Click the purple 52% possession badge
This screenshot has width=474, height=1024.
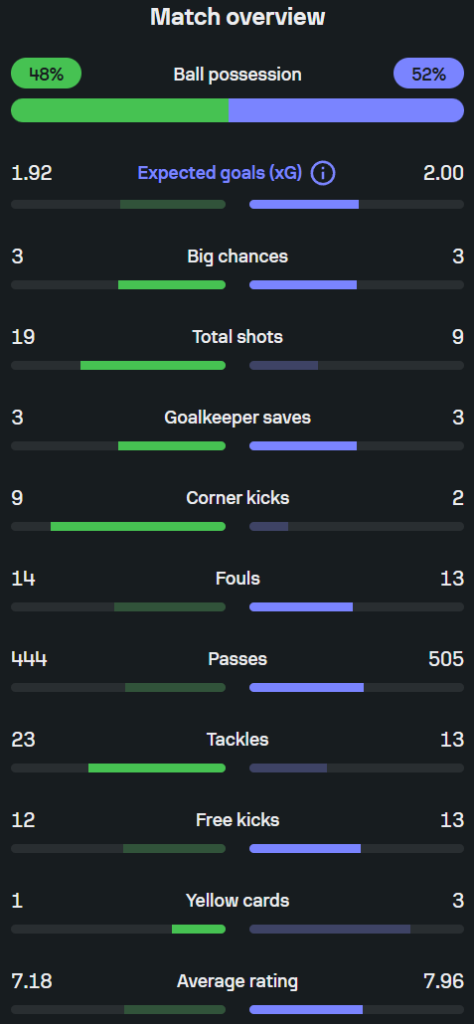[428, 73]
